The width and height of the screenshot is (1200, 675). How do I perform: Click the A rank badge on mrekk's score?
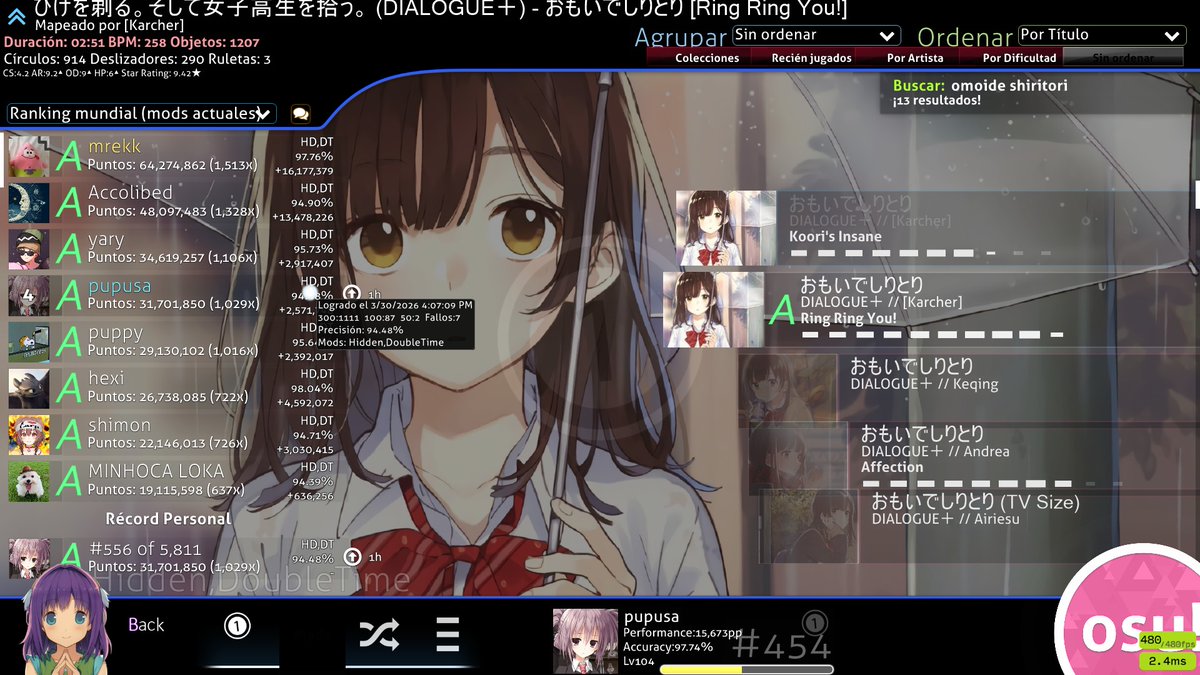coord(69,157)
